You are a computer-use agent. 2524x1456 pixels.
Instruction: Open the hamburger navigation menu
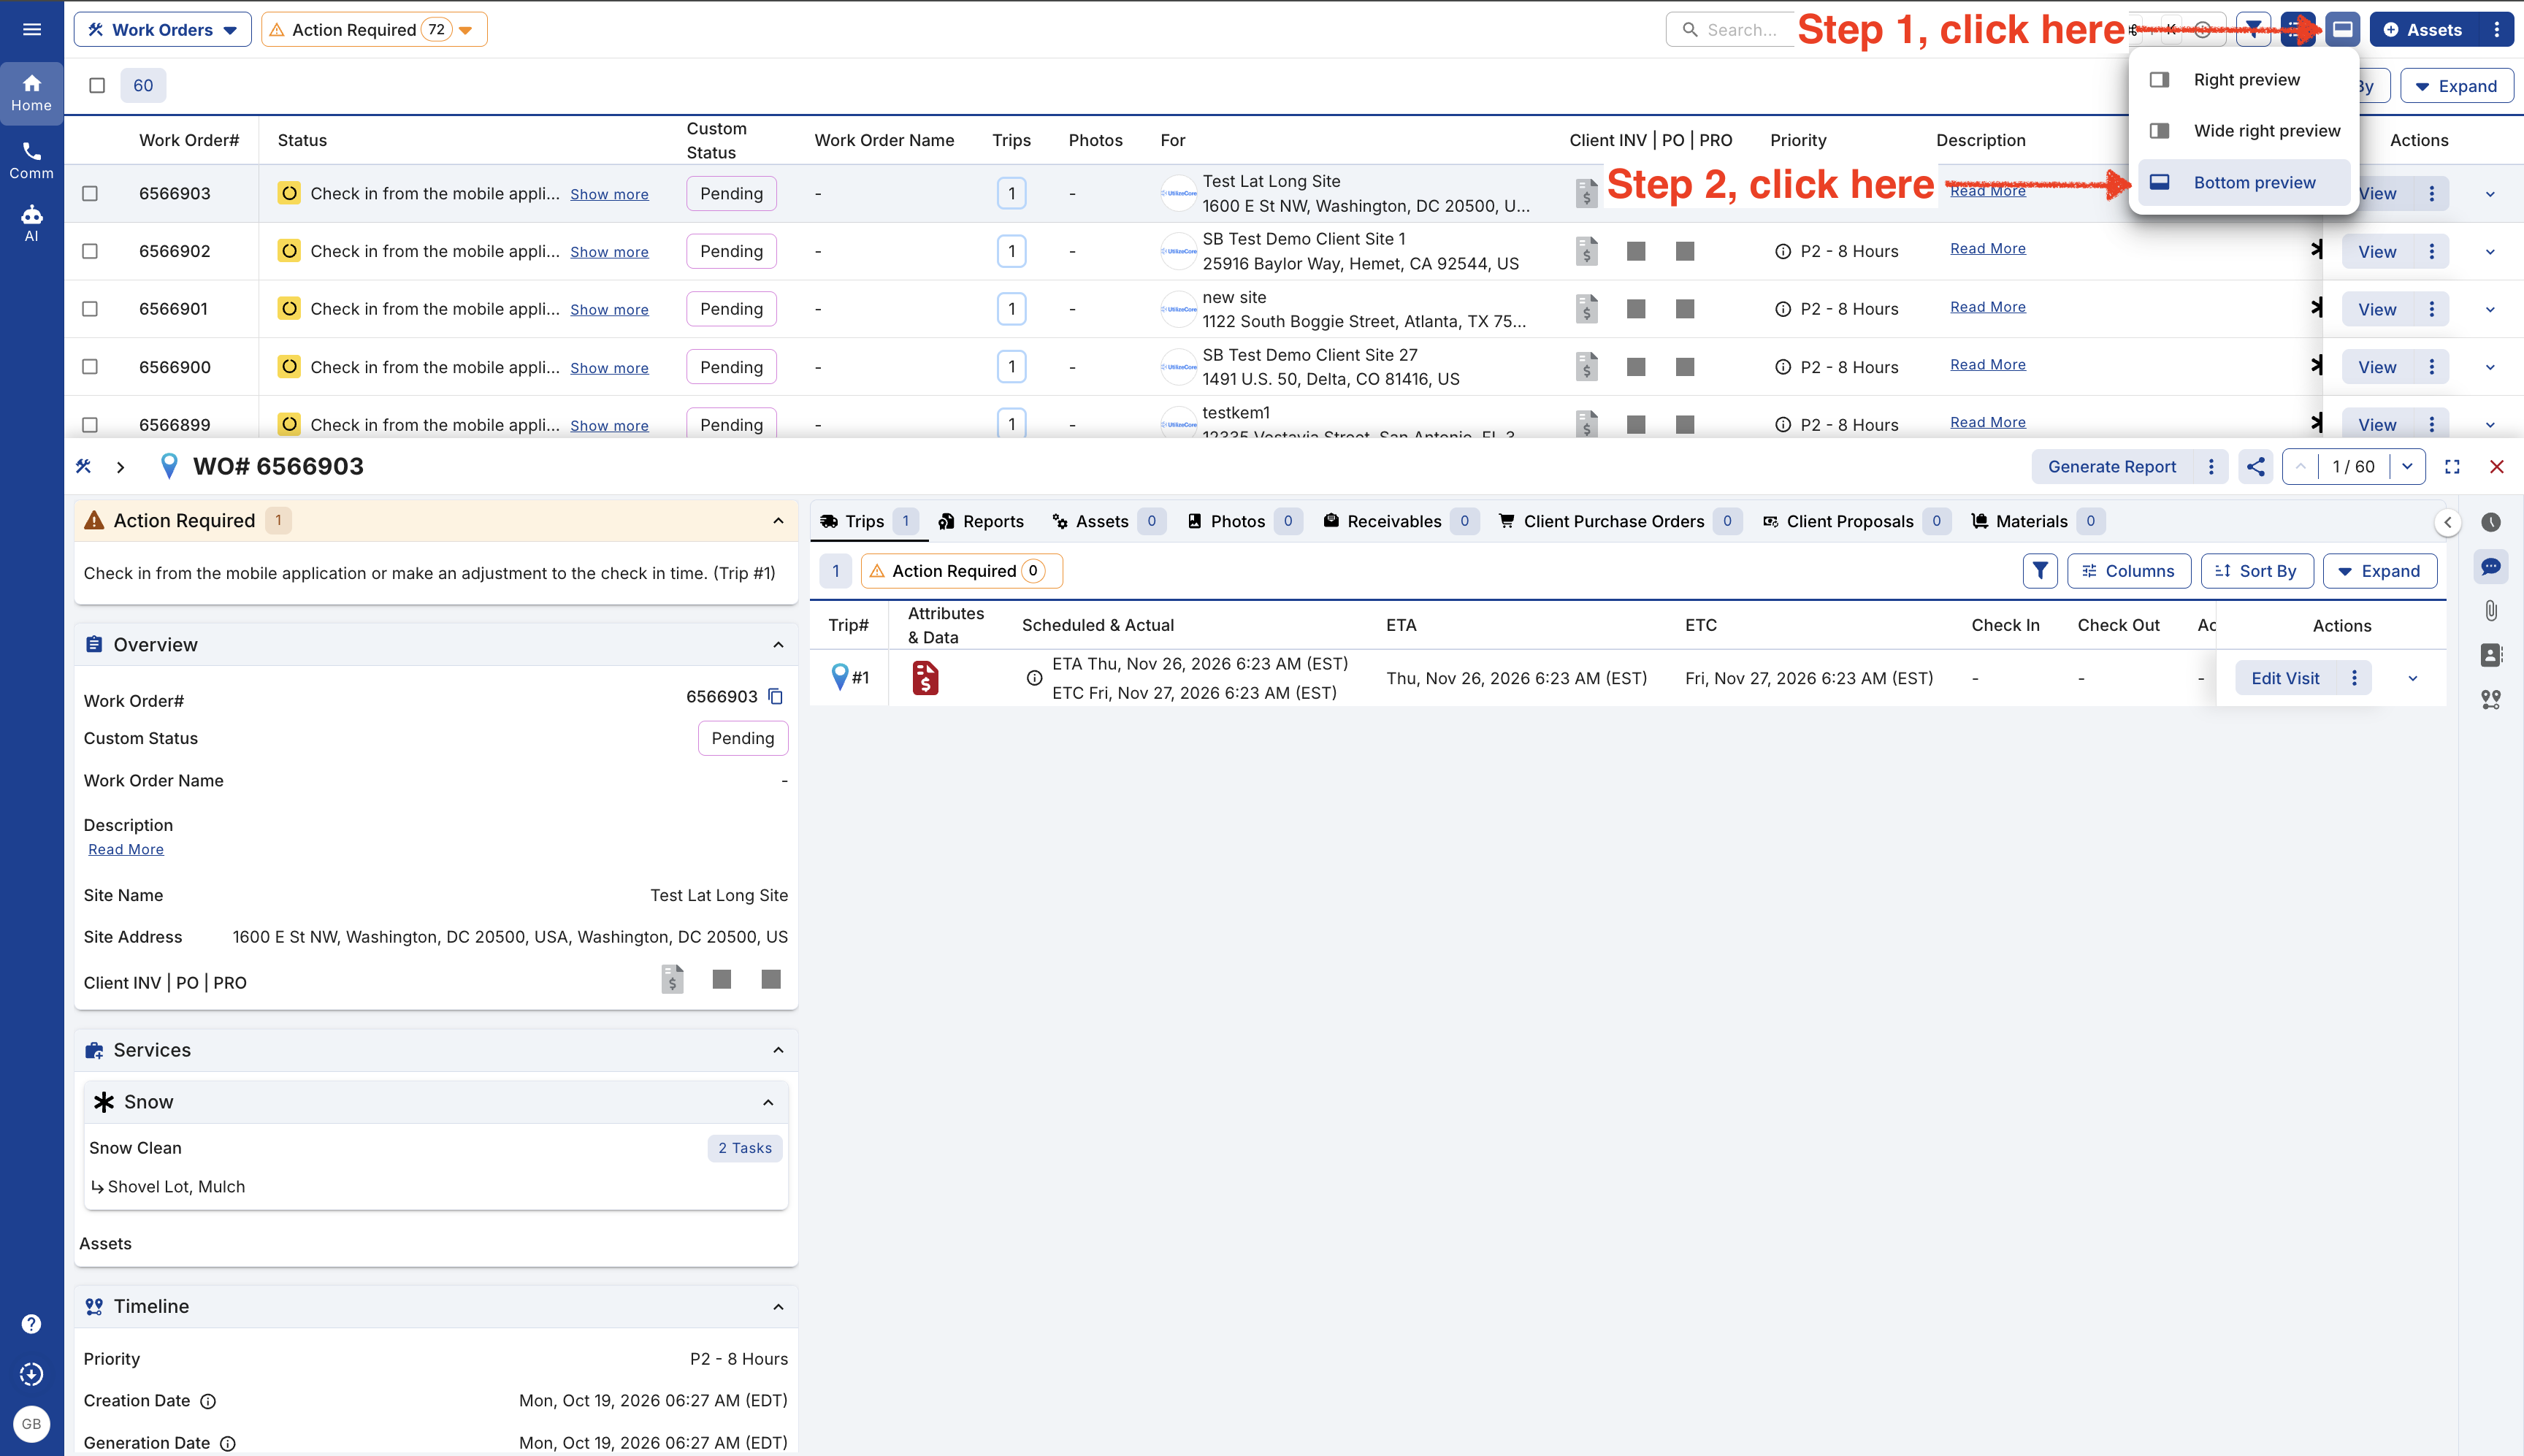point(31,29)
